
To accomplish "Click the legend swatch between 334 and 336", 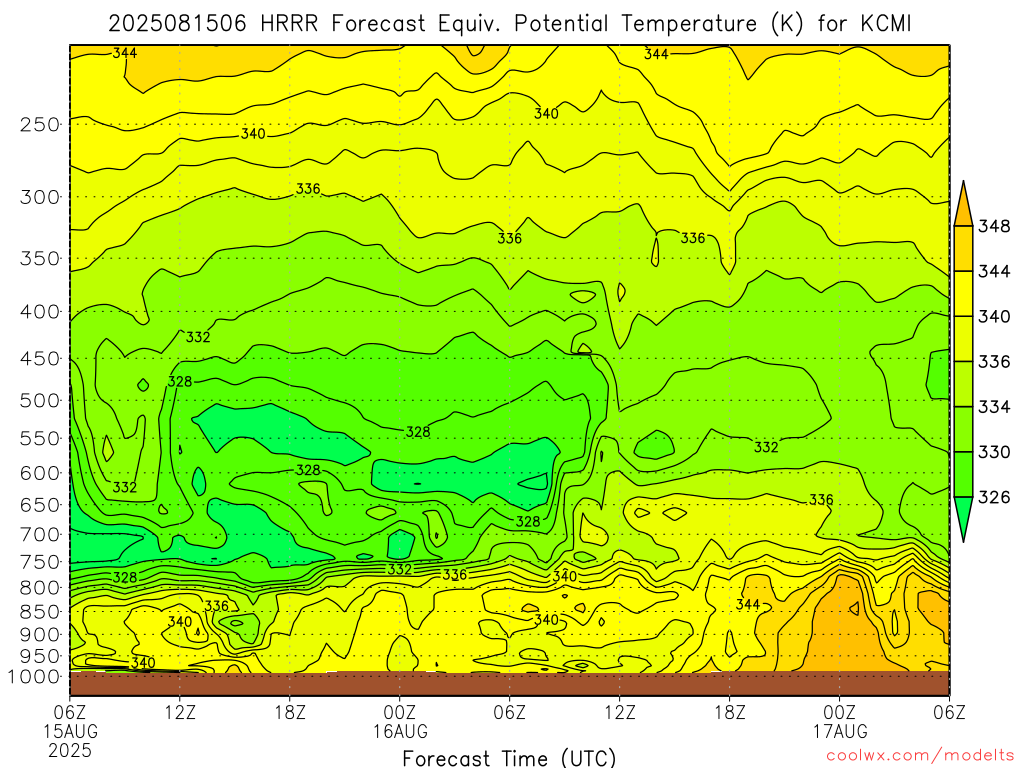I will pyautogui.click(x=963, y=384).
